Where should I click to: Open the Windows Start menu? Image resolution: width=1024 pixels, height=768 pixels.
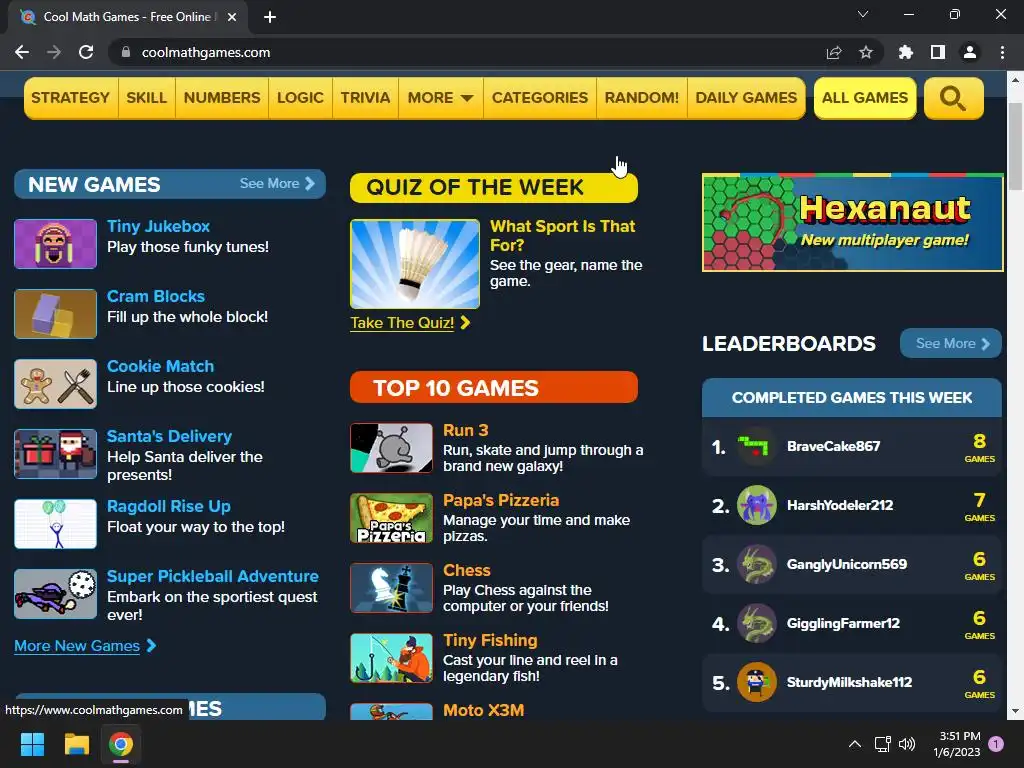[x=32, y=744]
